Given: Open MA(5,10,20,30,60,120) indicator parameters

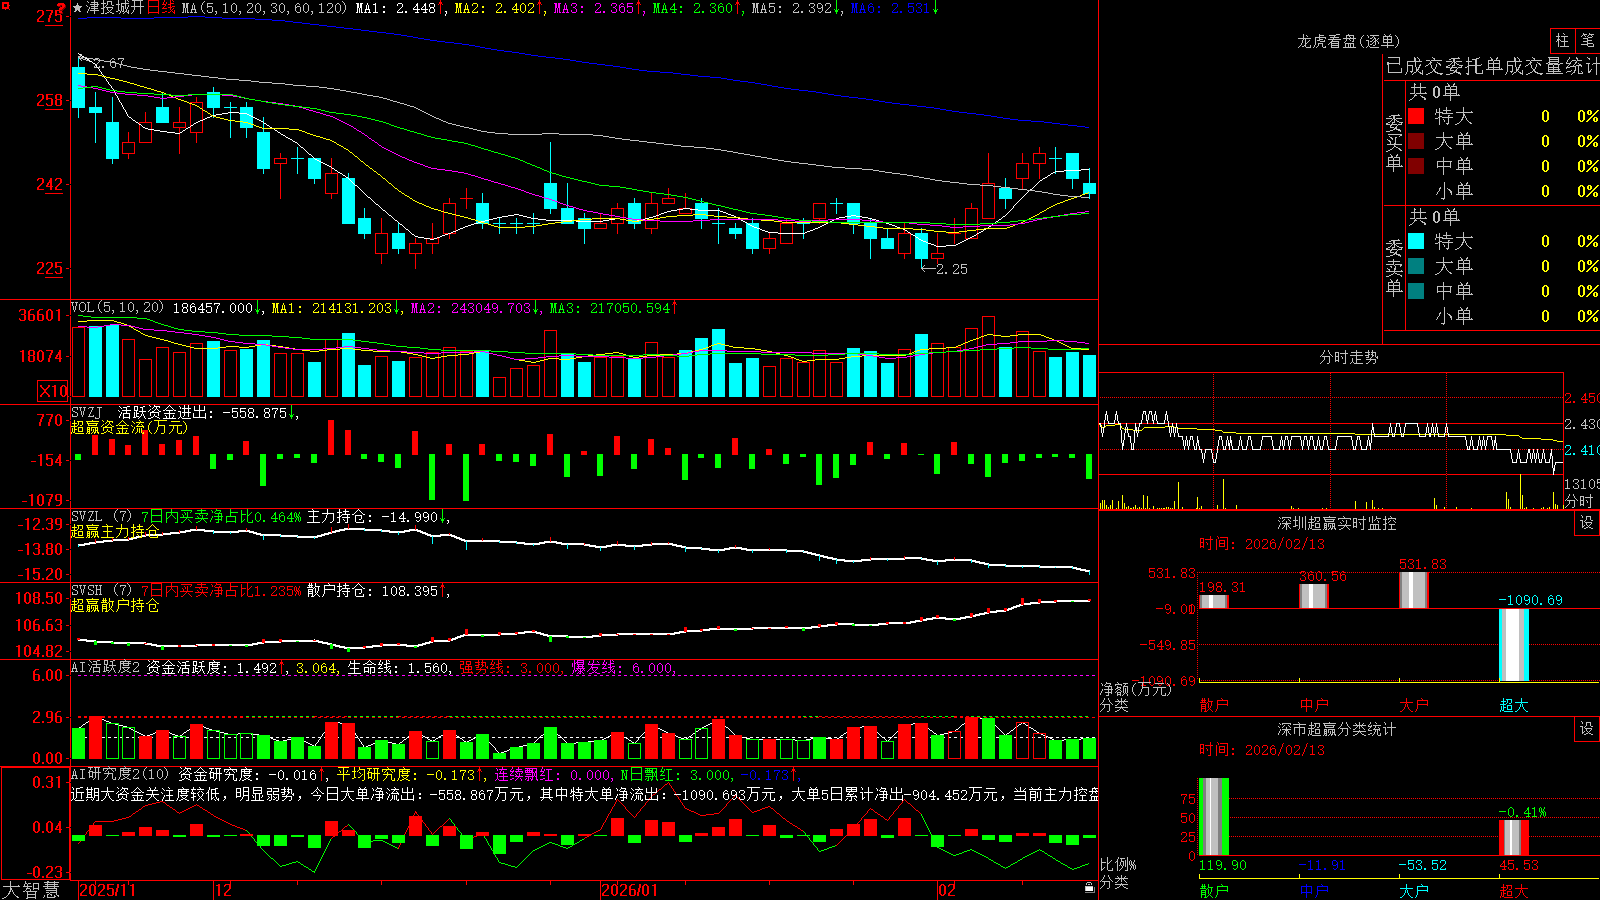Looking at the screenshot, I should 265,8.
